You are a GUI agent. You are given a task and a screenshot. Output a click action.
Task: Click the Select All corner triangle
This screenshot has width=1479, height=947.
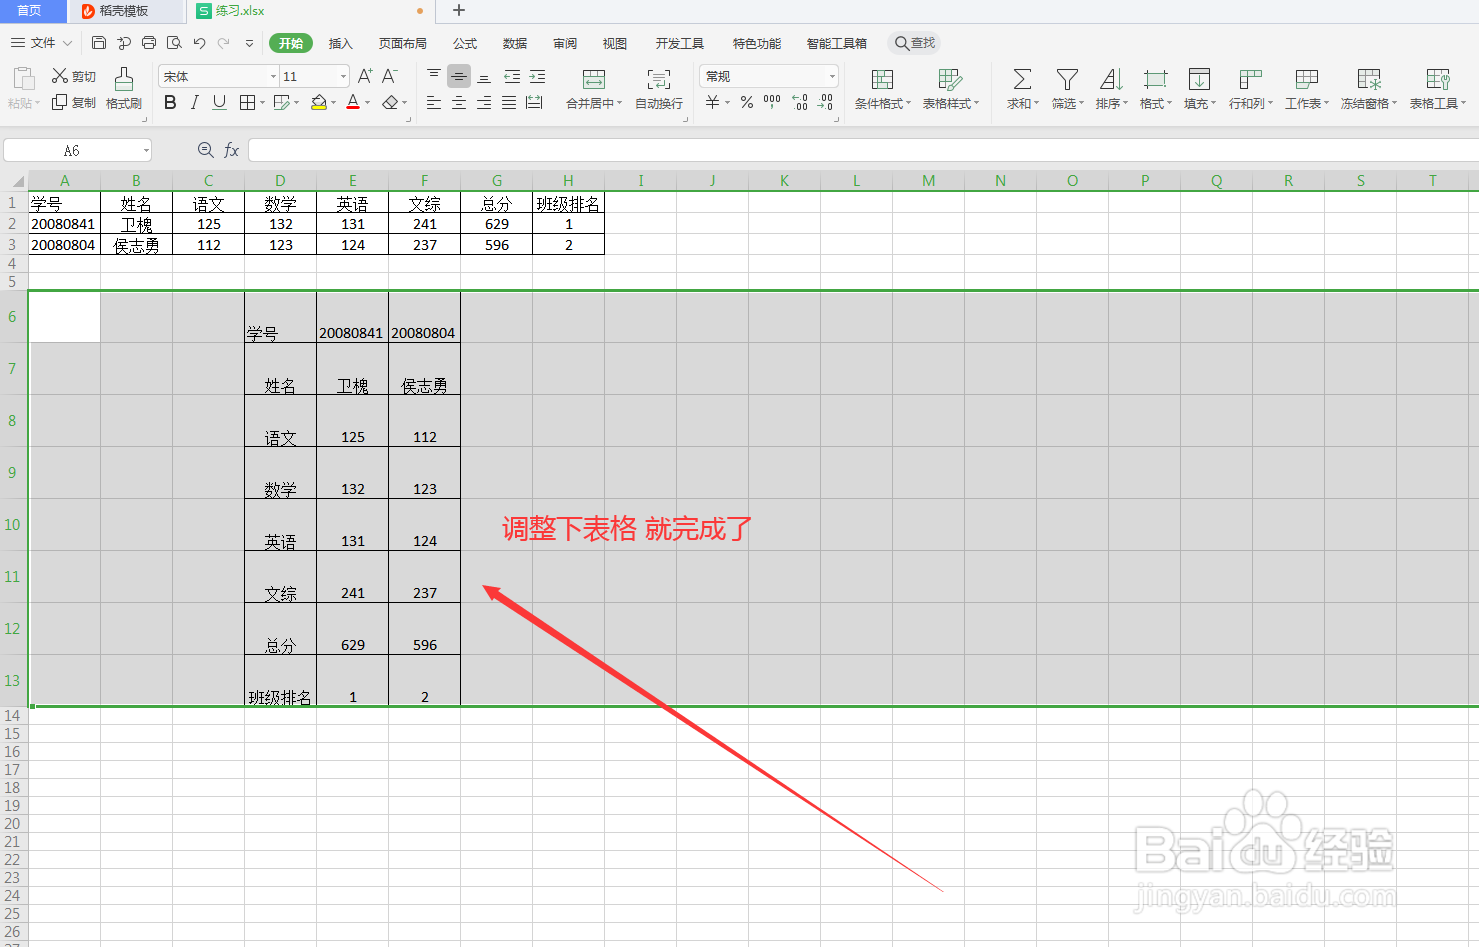18,181
